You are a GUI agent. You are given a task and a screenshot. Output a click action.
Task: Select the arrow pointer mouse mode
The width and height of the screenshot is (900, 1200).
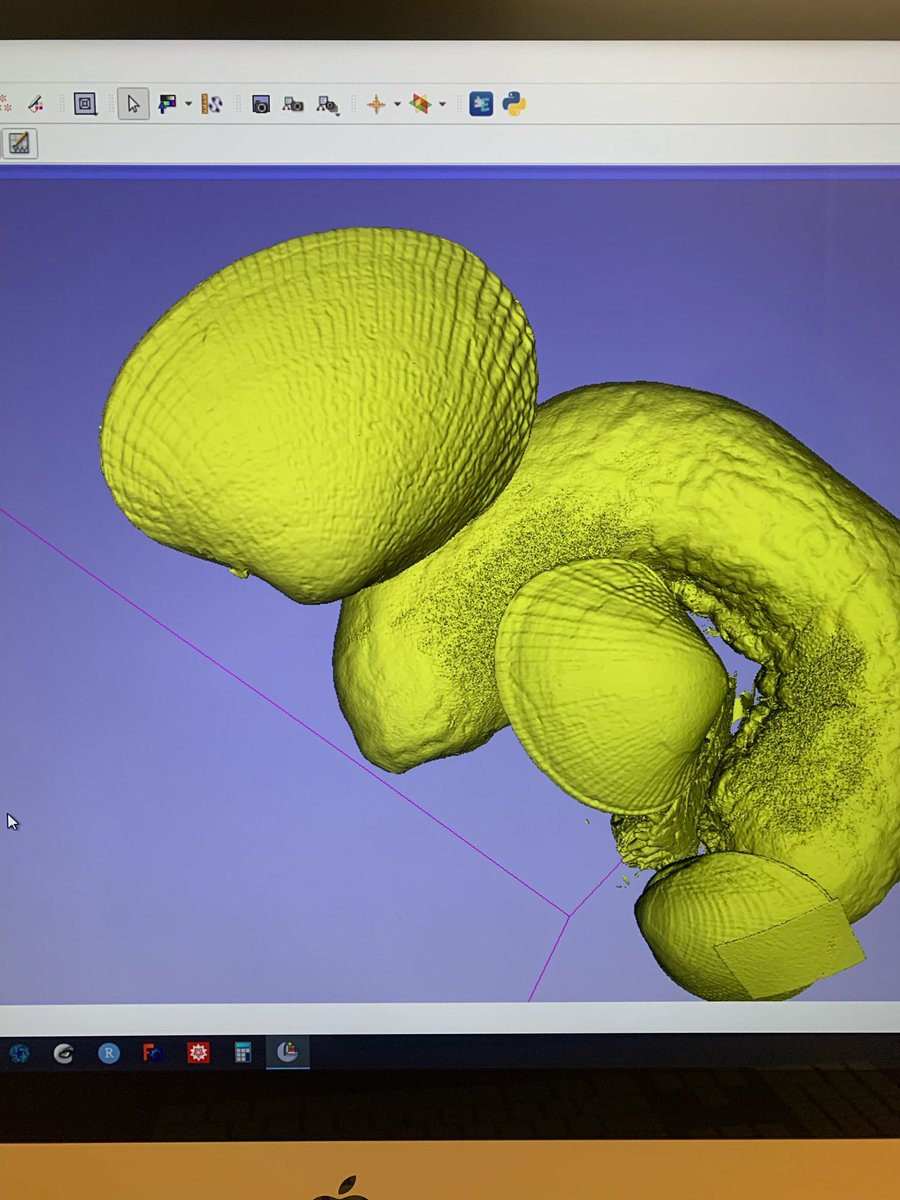click(133, 103)
